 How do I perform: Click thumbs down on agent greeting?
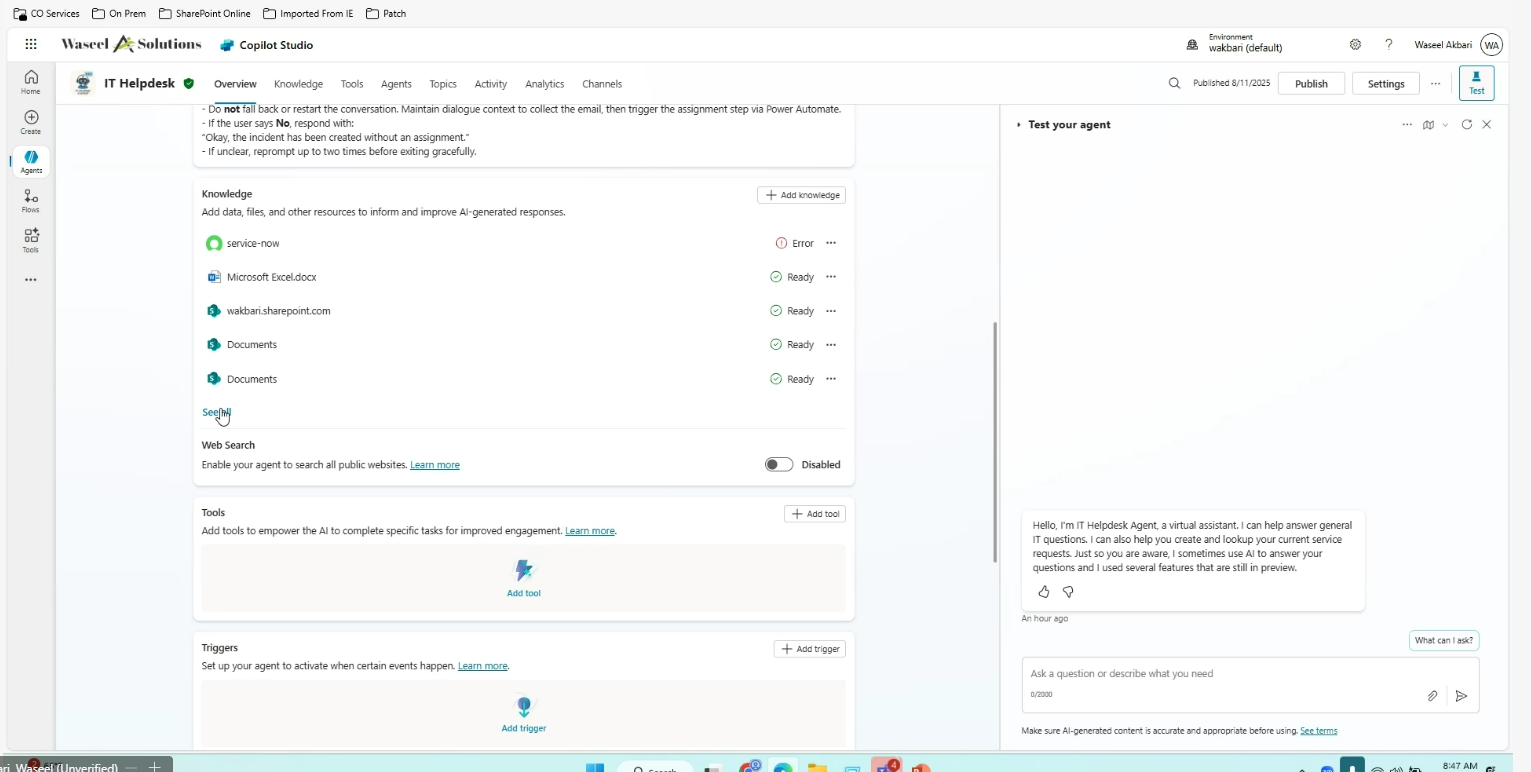[x=1068, y=592]
